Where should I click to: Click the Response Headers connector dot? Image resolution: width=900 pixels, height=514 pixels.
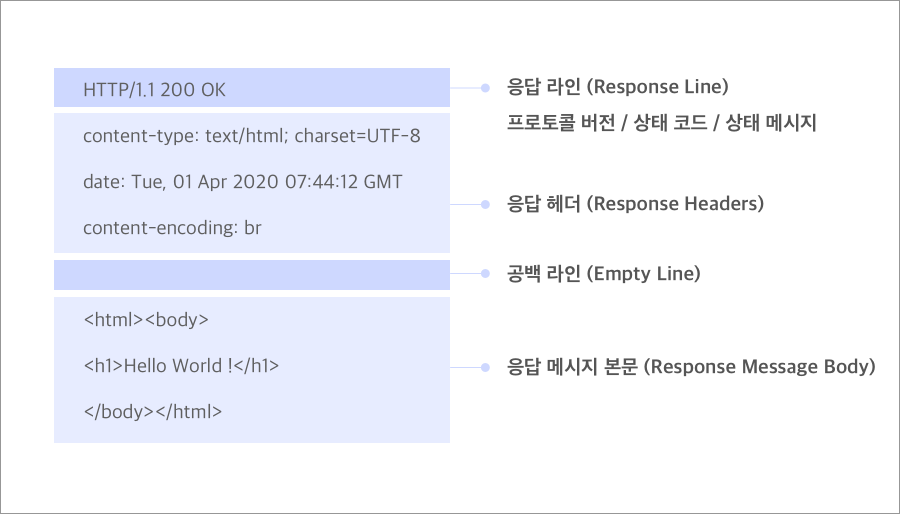click(x=486, y=204)
